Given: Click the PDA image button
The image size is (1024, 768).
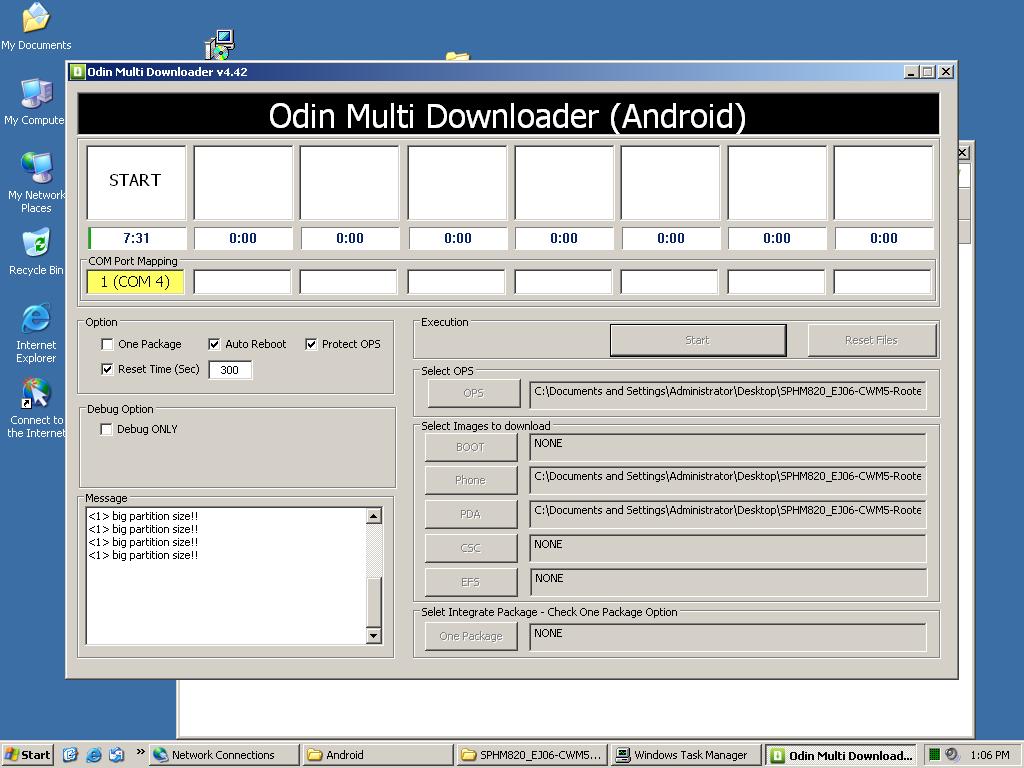Looking at the screenshot, I should coord(470,514).
